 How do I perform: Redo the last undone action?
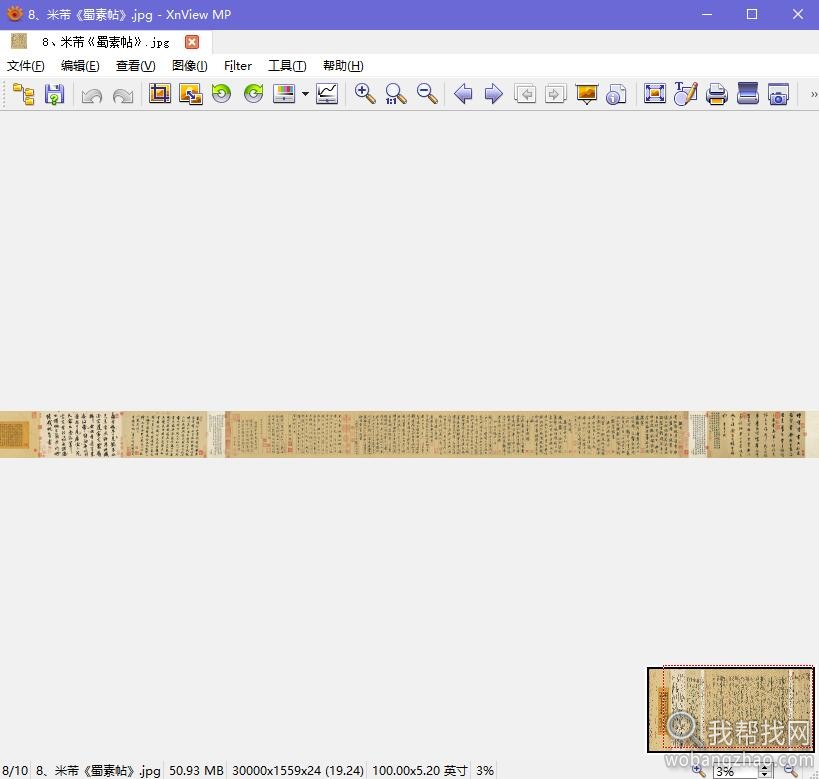[x=123, y=96]
